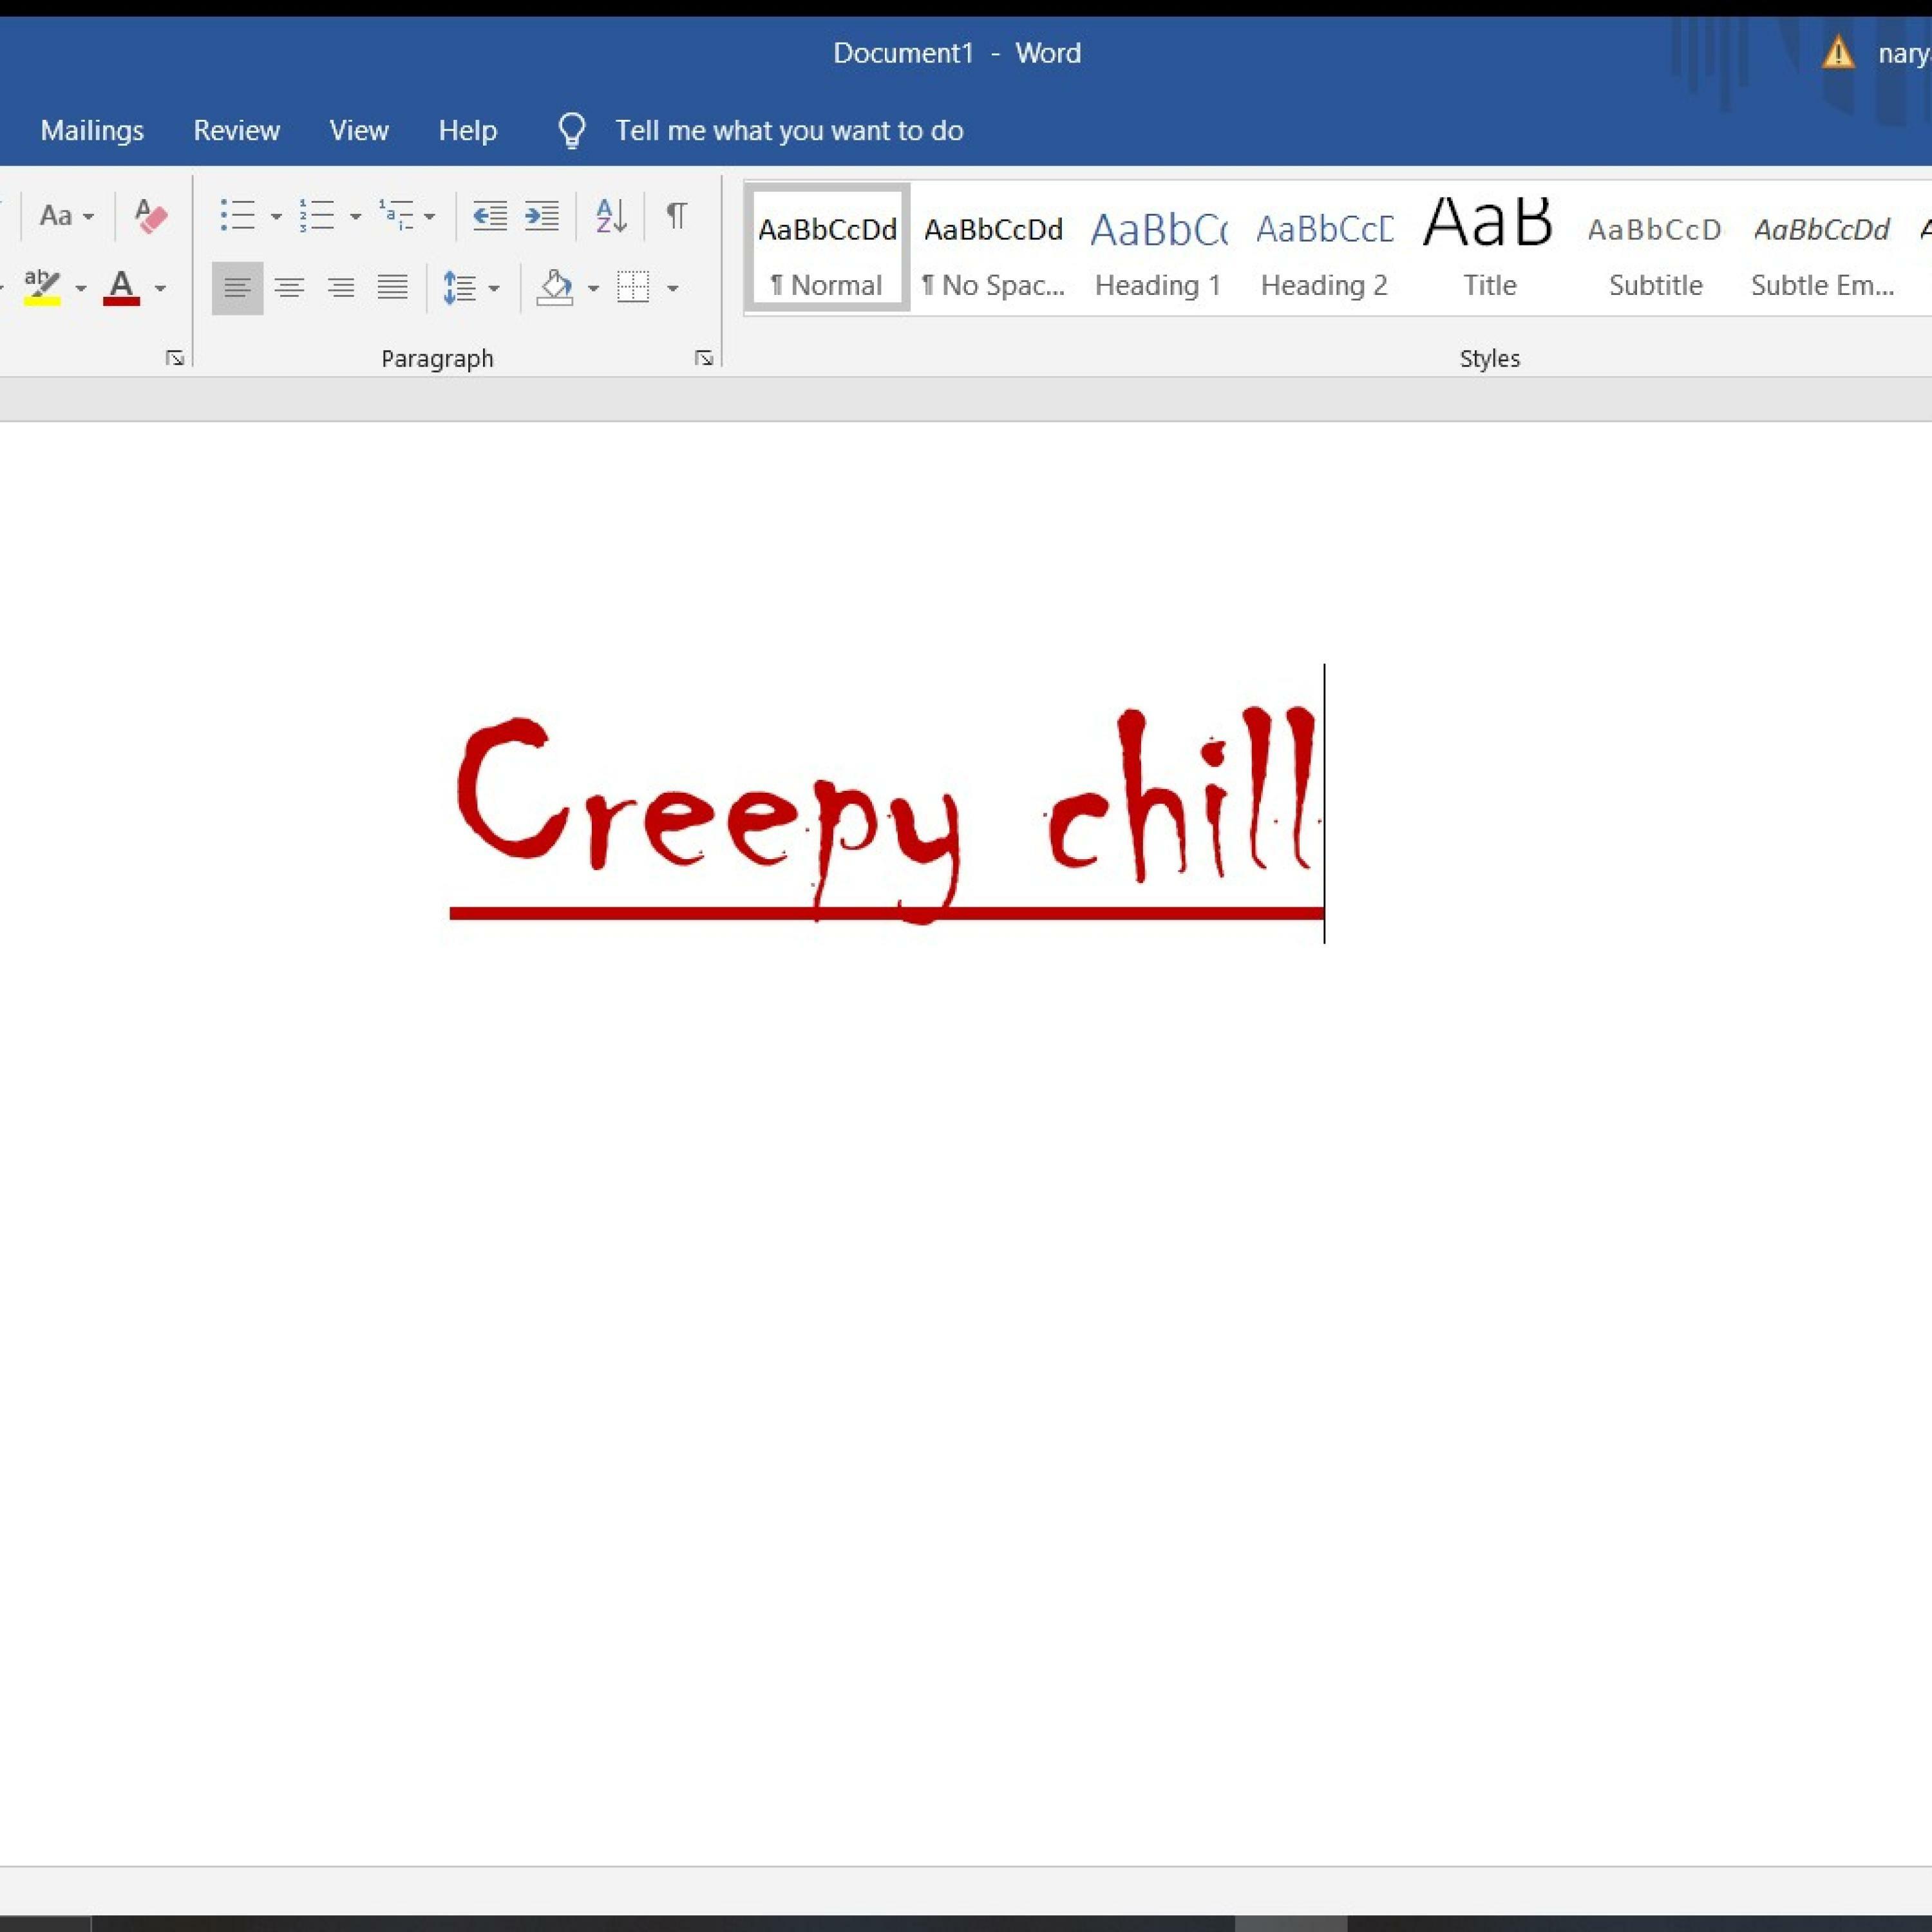1932x1932 pixels.
Task: Toggle show paragraph marks
Action: click(677, 215)
